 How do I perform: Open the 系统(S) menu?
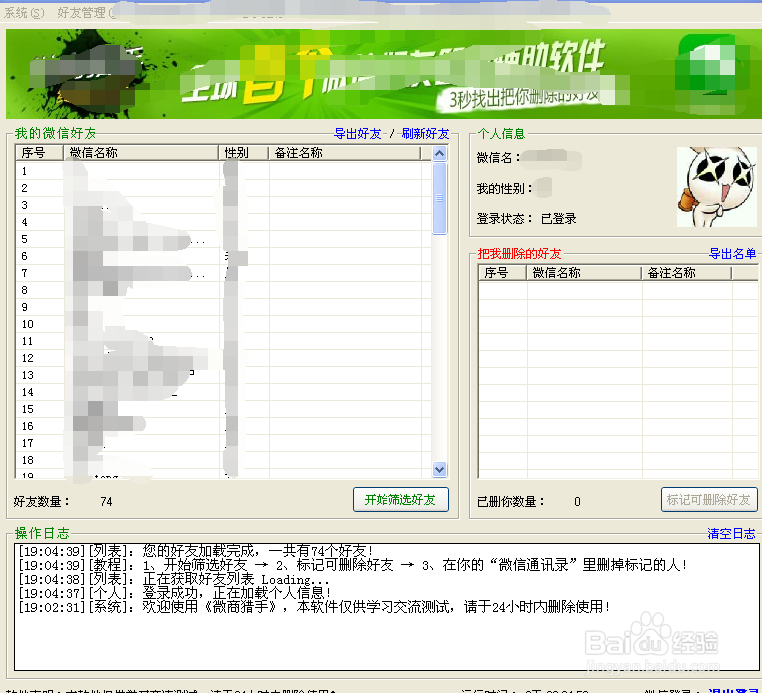pos(24,13)
